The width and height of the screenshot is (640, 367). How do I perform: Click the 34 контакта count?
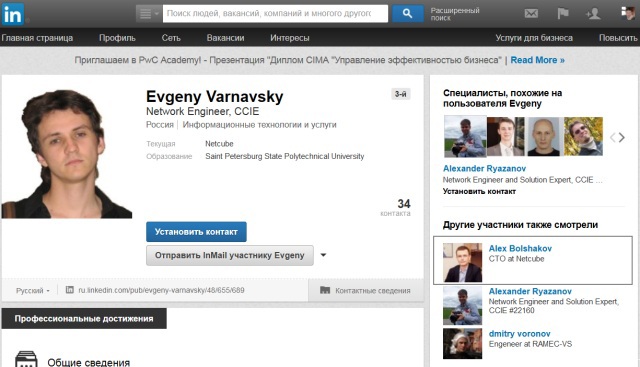point(396,207)
